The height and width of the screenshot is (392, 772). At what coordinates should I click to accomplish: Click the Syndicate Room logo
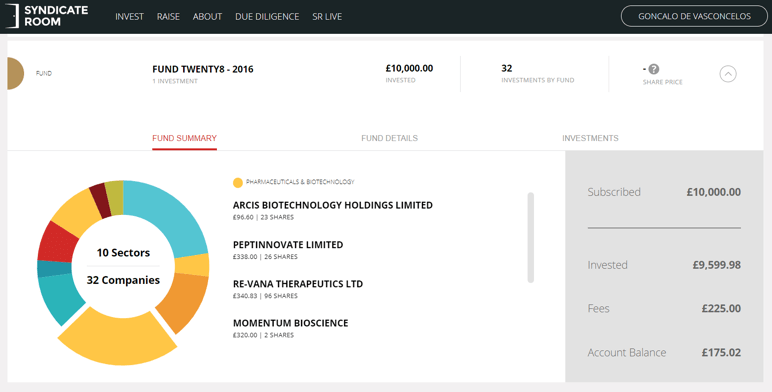(47, 16)
